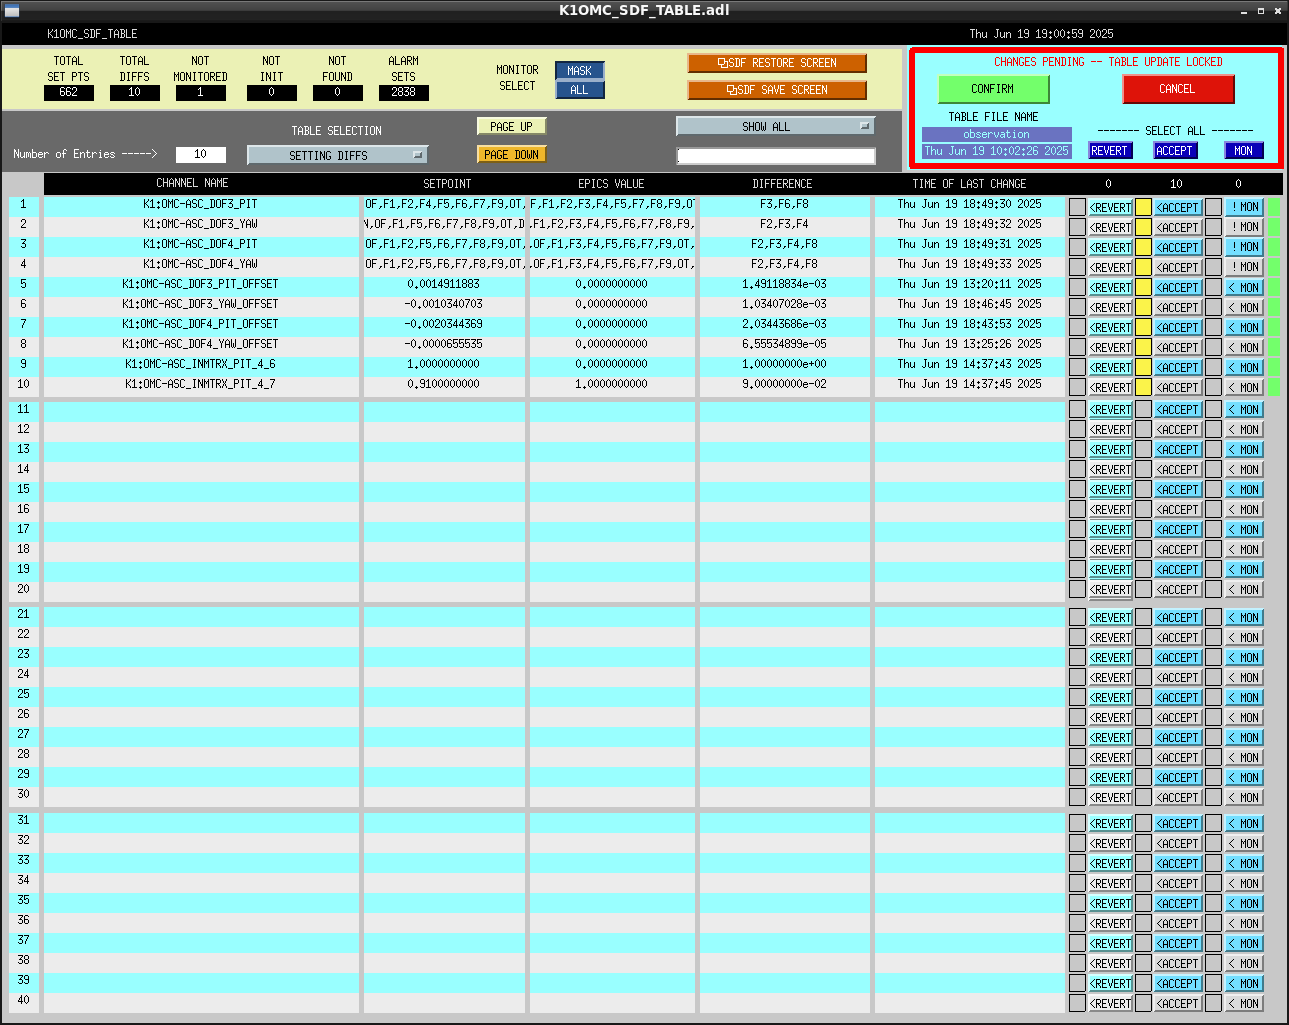Image resolution: width=1289 pixels, height=1025 pixels.
Task: Toggle the yellow accept checkbox on row 8
Action: [x=1143, y=347]
